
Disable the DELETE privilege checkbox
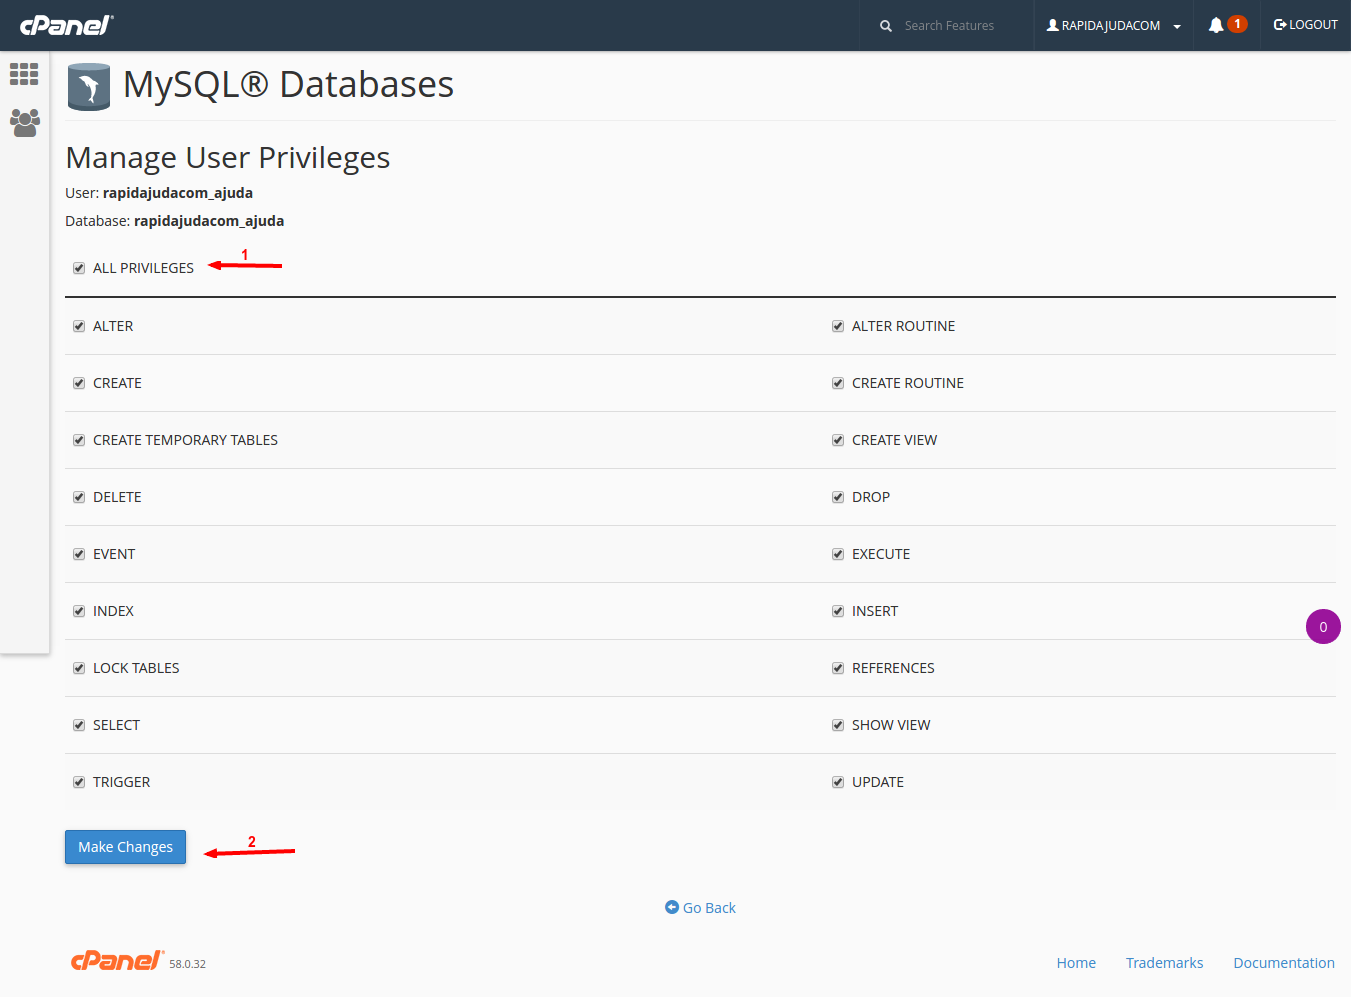pos(79,496)
